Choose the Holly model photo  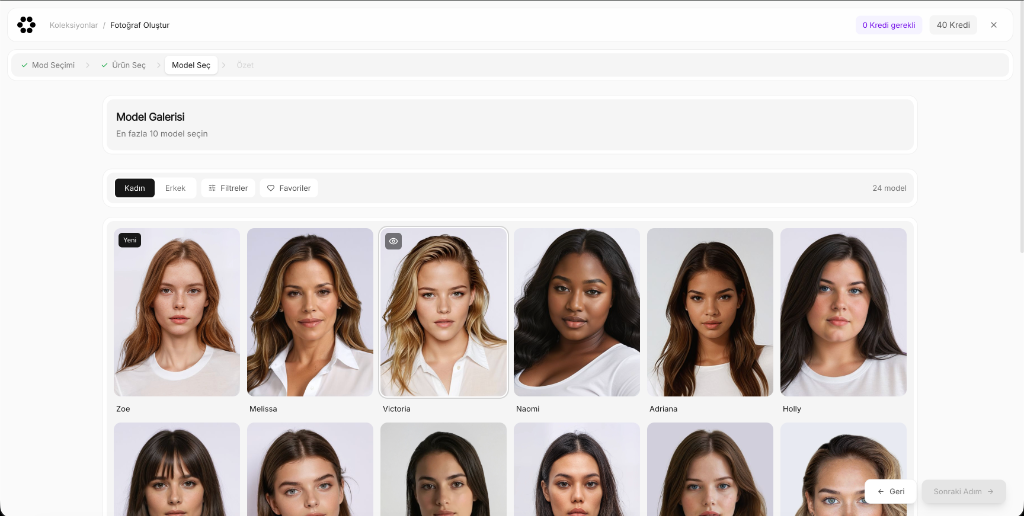click(843, 312)
